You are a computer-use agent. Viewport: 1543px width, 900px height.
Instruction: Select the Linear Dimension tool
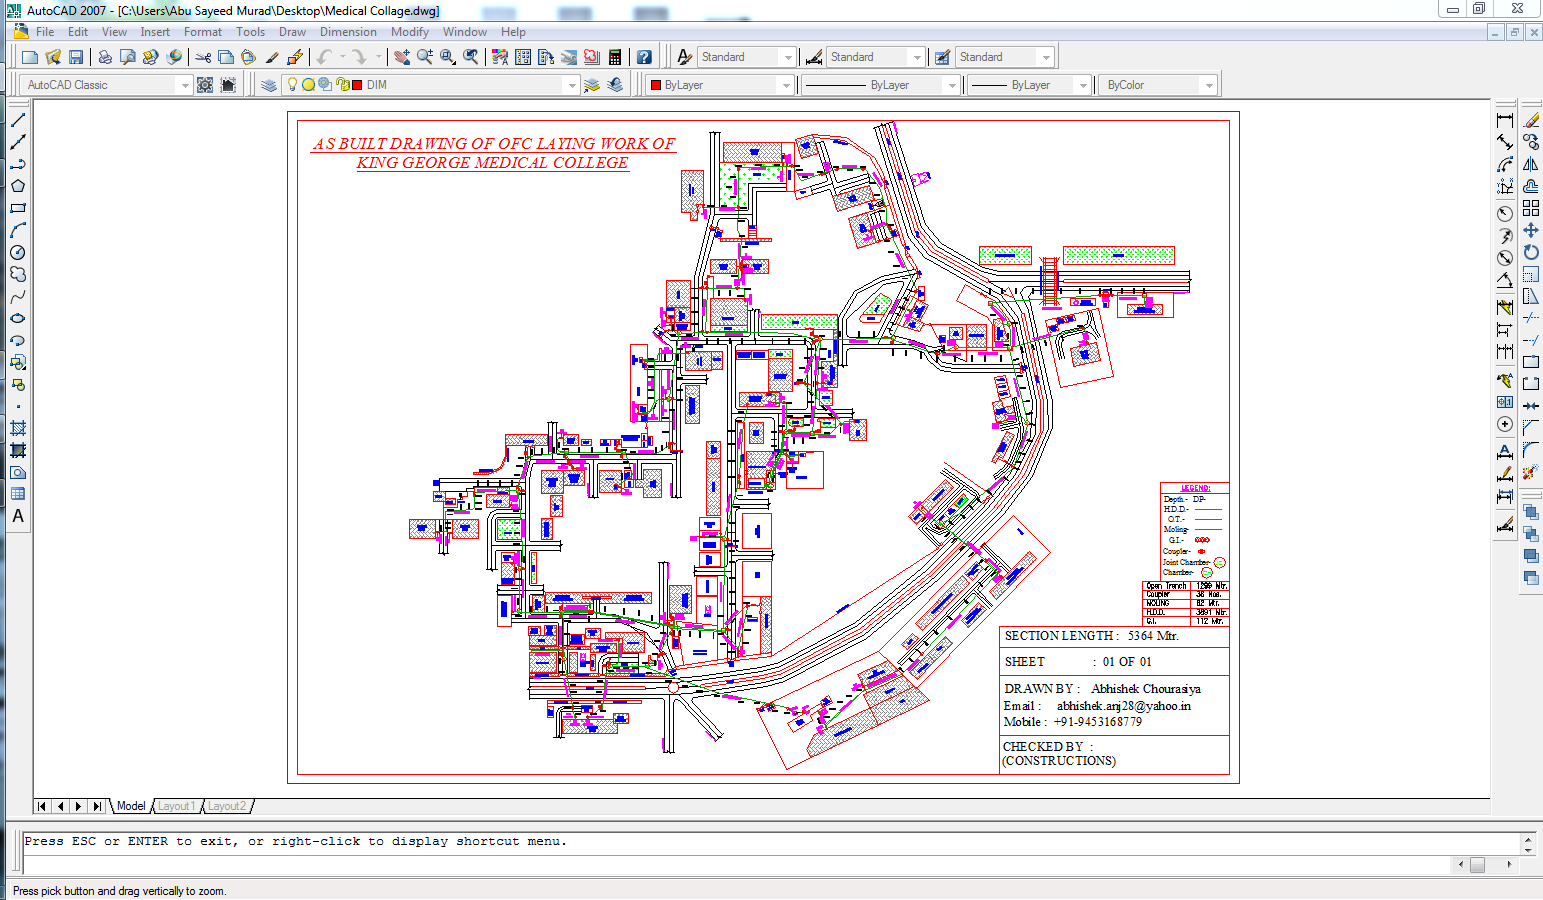[x=1505, y=120]
